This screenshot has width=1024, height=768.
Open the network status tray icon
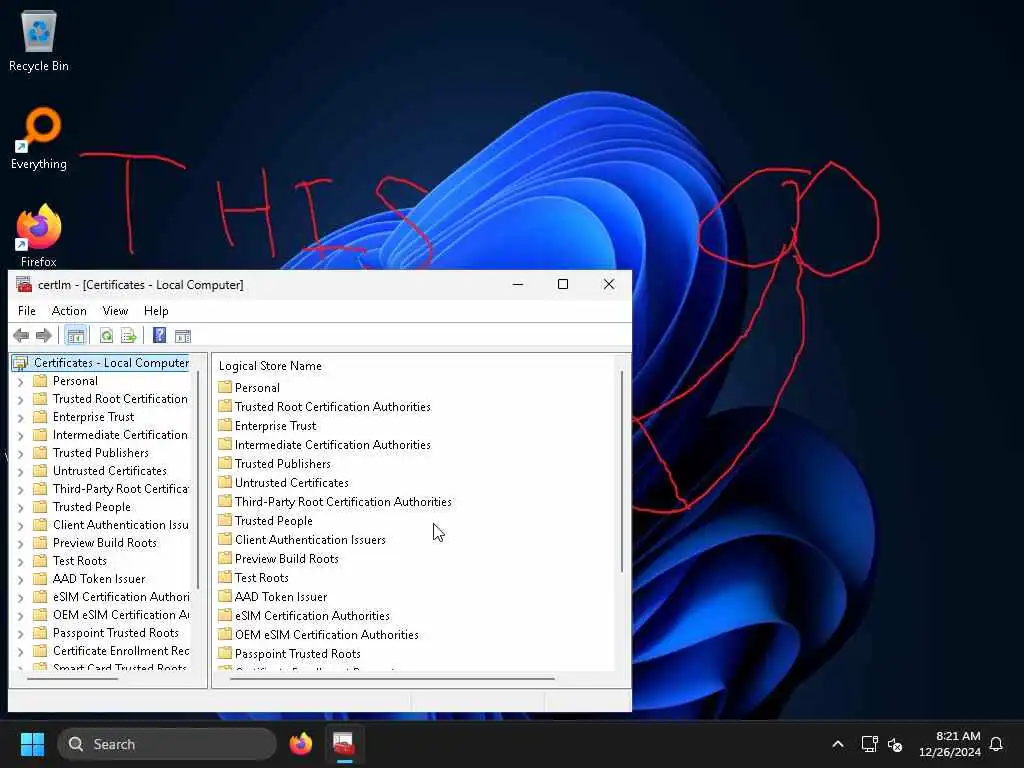click(x=869, y=744)
